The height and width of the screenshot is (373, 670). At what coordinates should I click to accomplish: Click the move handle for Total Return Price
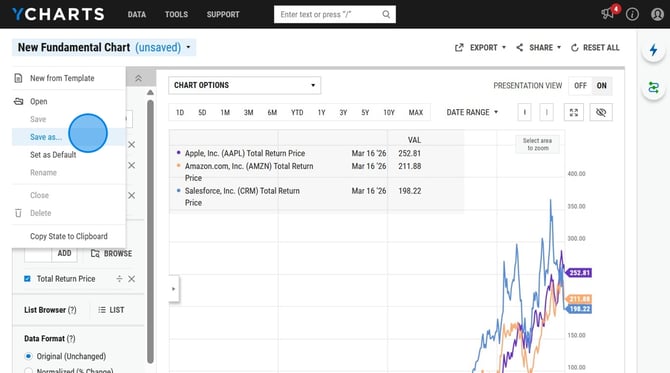pos(119,279)
